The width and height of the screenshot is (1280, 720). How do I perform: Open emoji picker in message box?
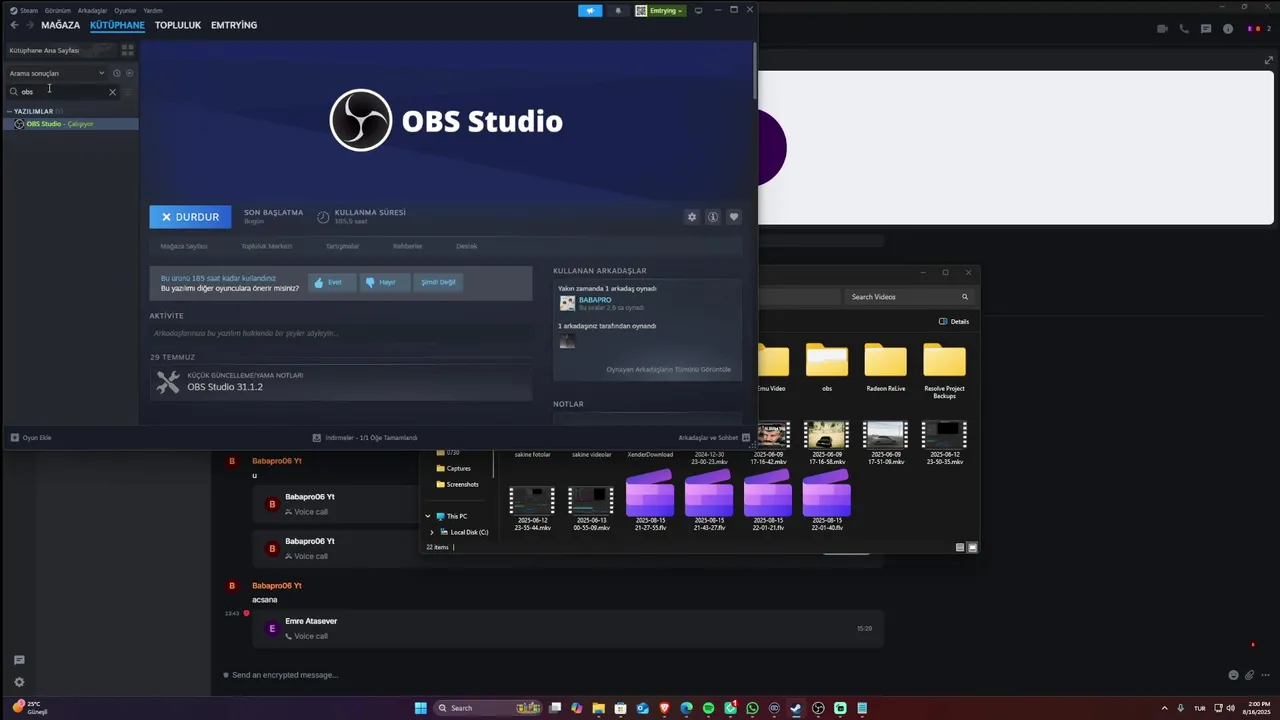[x=1233, y=675]
